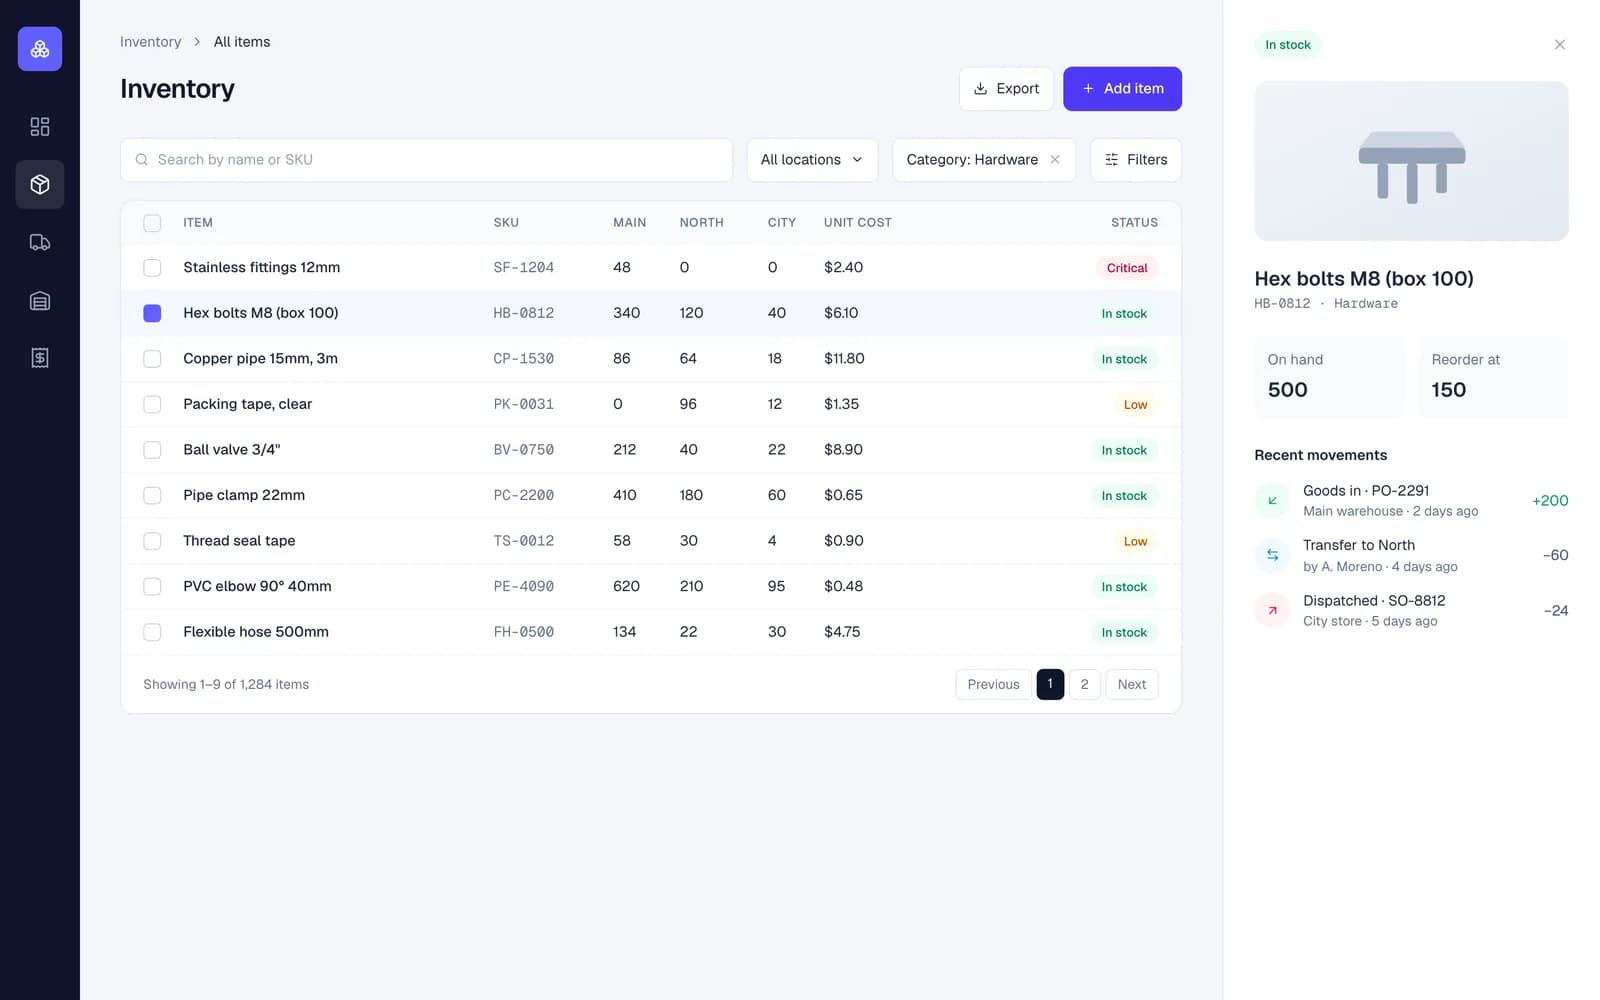The height and width of the screenshot is (1000, 1600).
Task: Close the item detail panel
Action: tap(1559, 45)
